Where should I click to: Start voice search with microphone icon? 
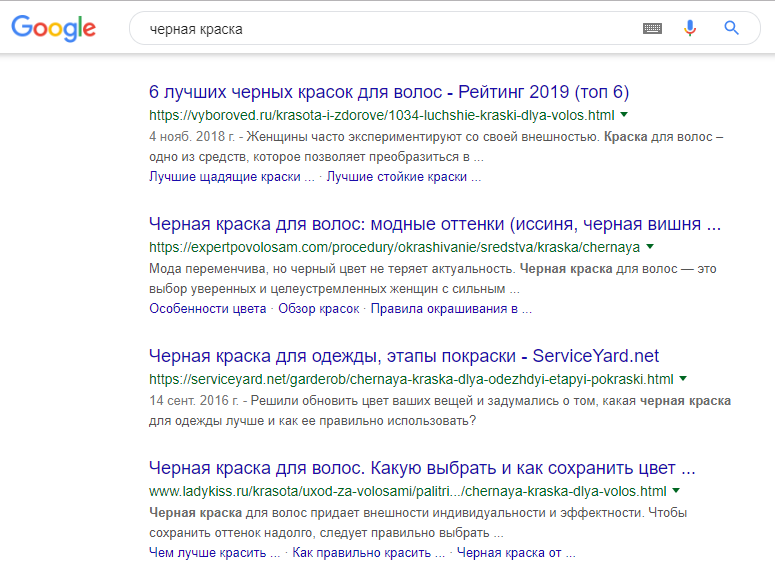click(690, 28)
